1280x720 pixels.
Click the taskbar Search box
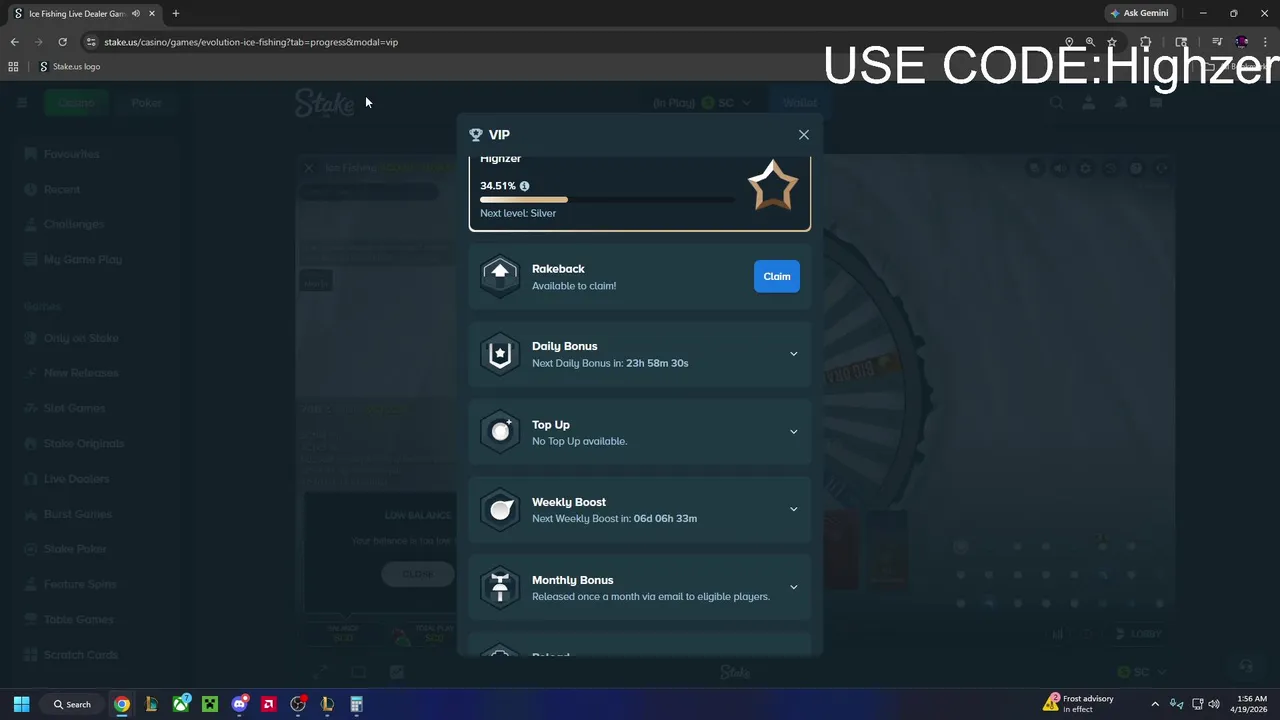[72, 704]
